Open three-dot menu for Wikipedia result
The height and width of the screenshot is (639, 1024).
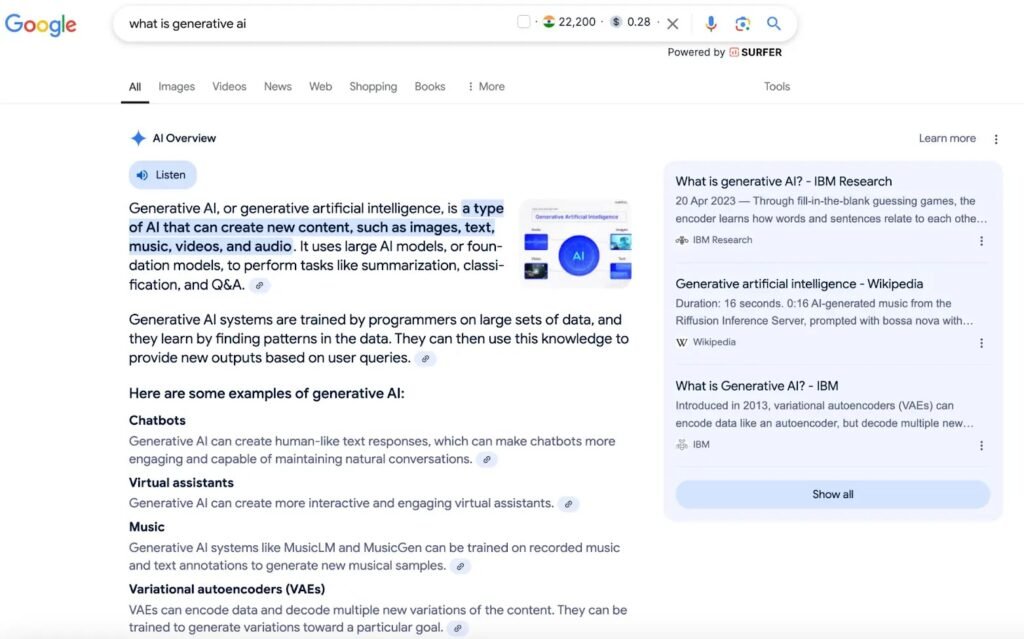(x=981, y=343)
